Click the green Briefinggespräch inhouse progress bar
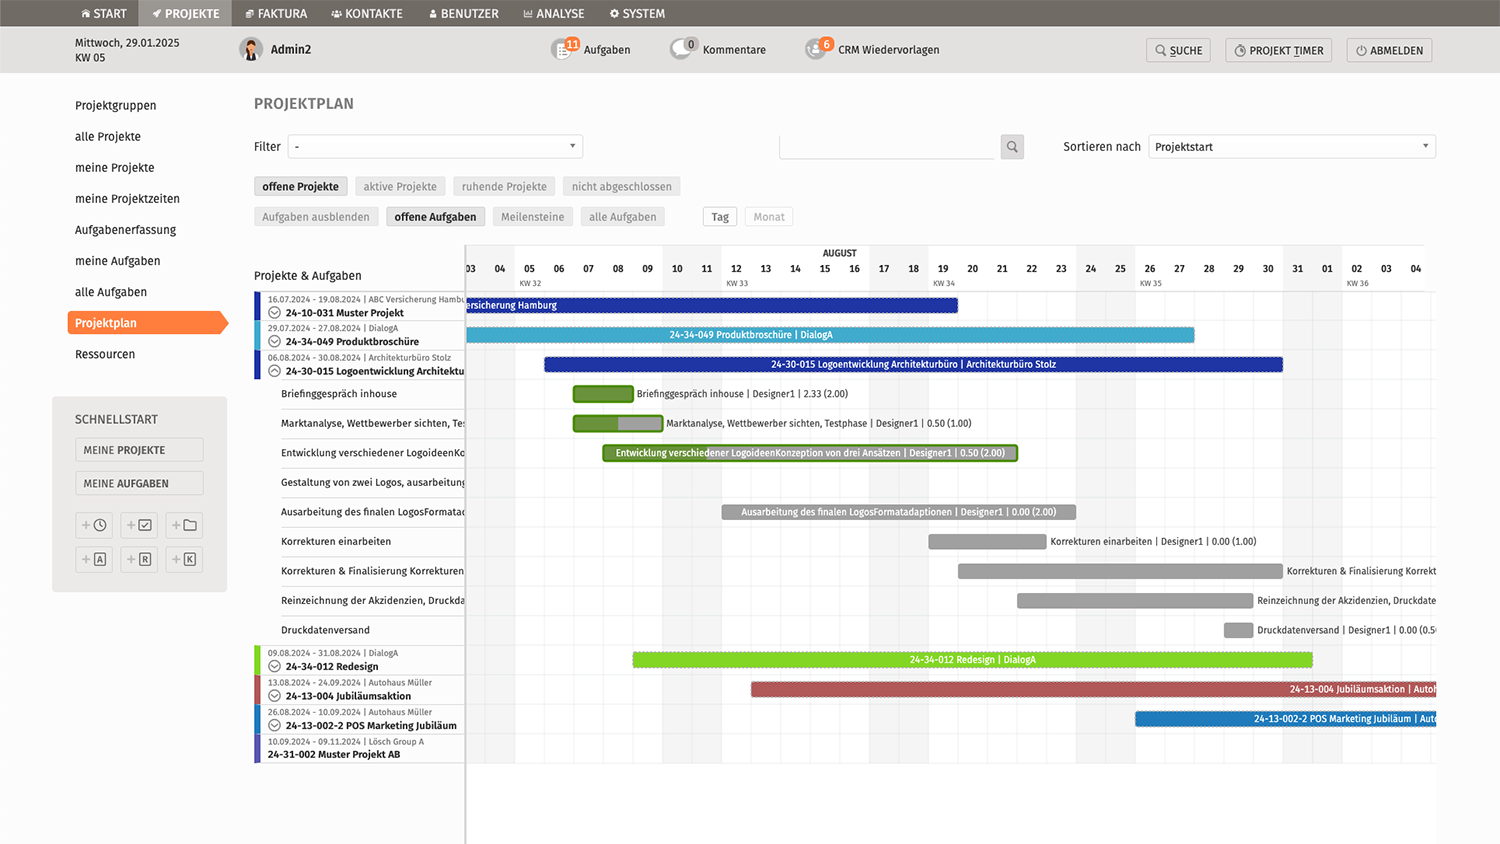Image resolution: width=1500 pixels, height=844 pixels. 603,394
